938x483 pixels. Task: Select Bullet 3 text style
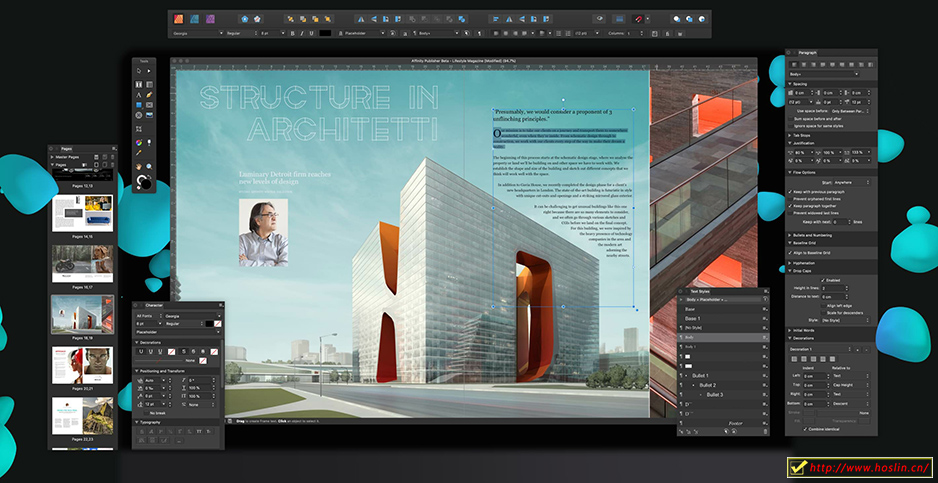coord(722,394)
